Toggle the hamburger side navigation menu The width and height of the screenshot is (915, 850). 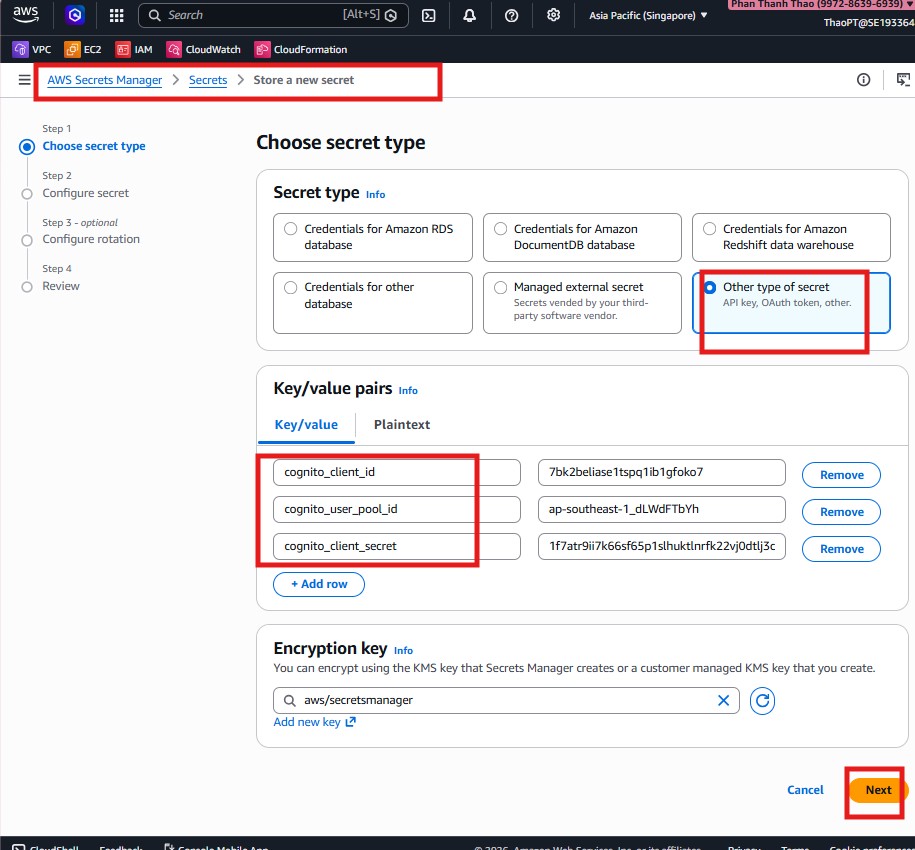click(24, 80)
